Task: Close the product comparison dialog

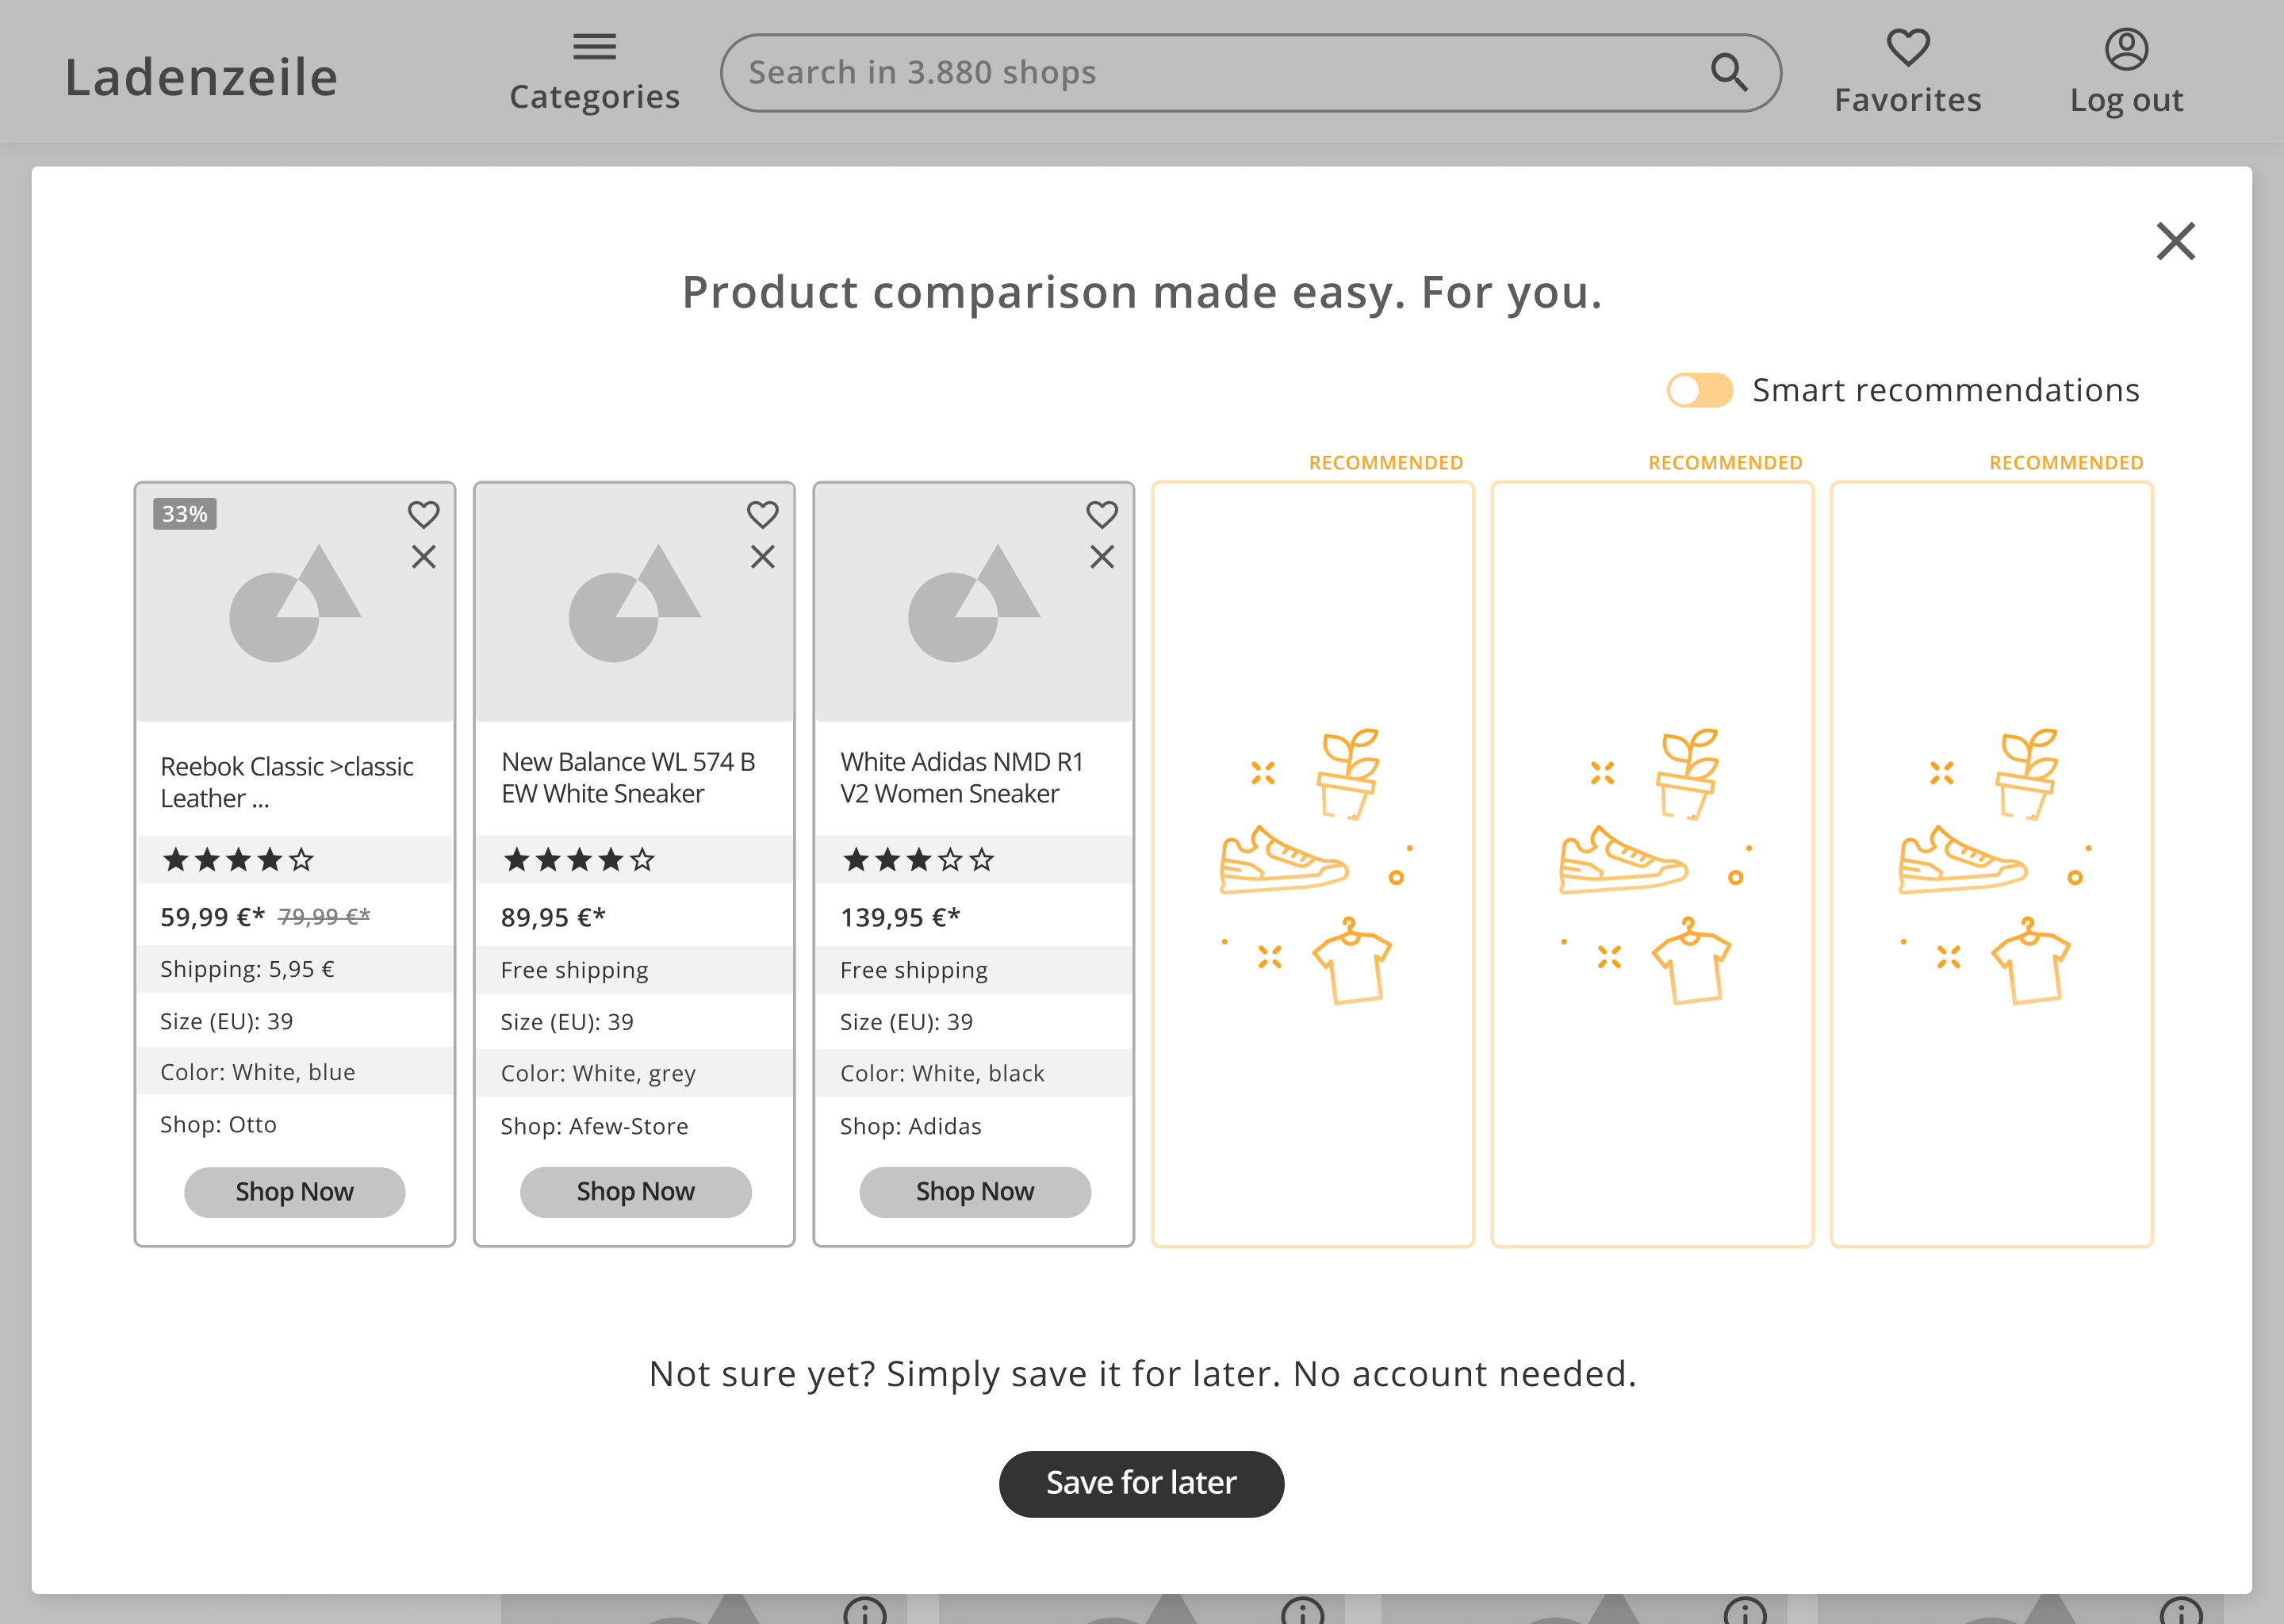Action: click(2175, 241)
